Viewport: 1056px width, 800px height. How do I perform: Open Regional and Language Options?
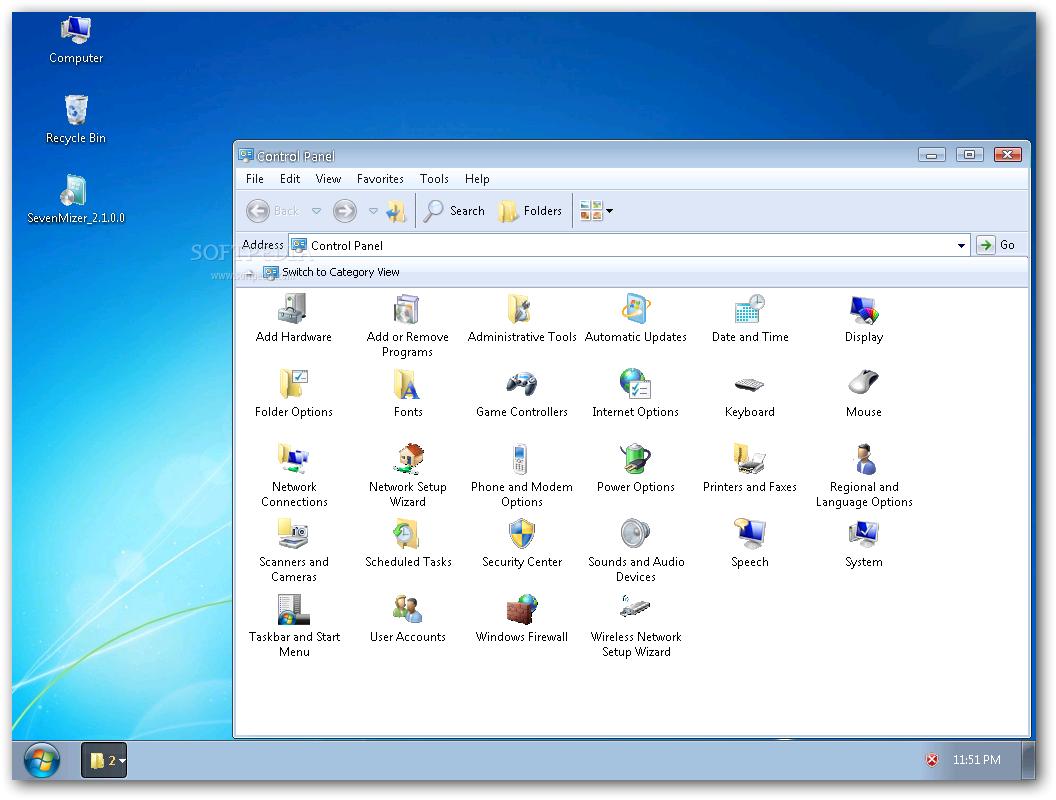pyautogui.click(x=864, y=475)
